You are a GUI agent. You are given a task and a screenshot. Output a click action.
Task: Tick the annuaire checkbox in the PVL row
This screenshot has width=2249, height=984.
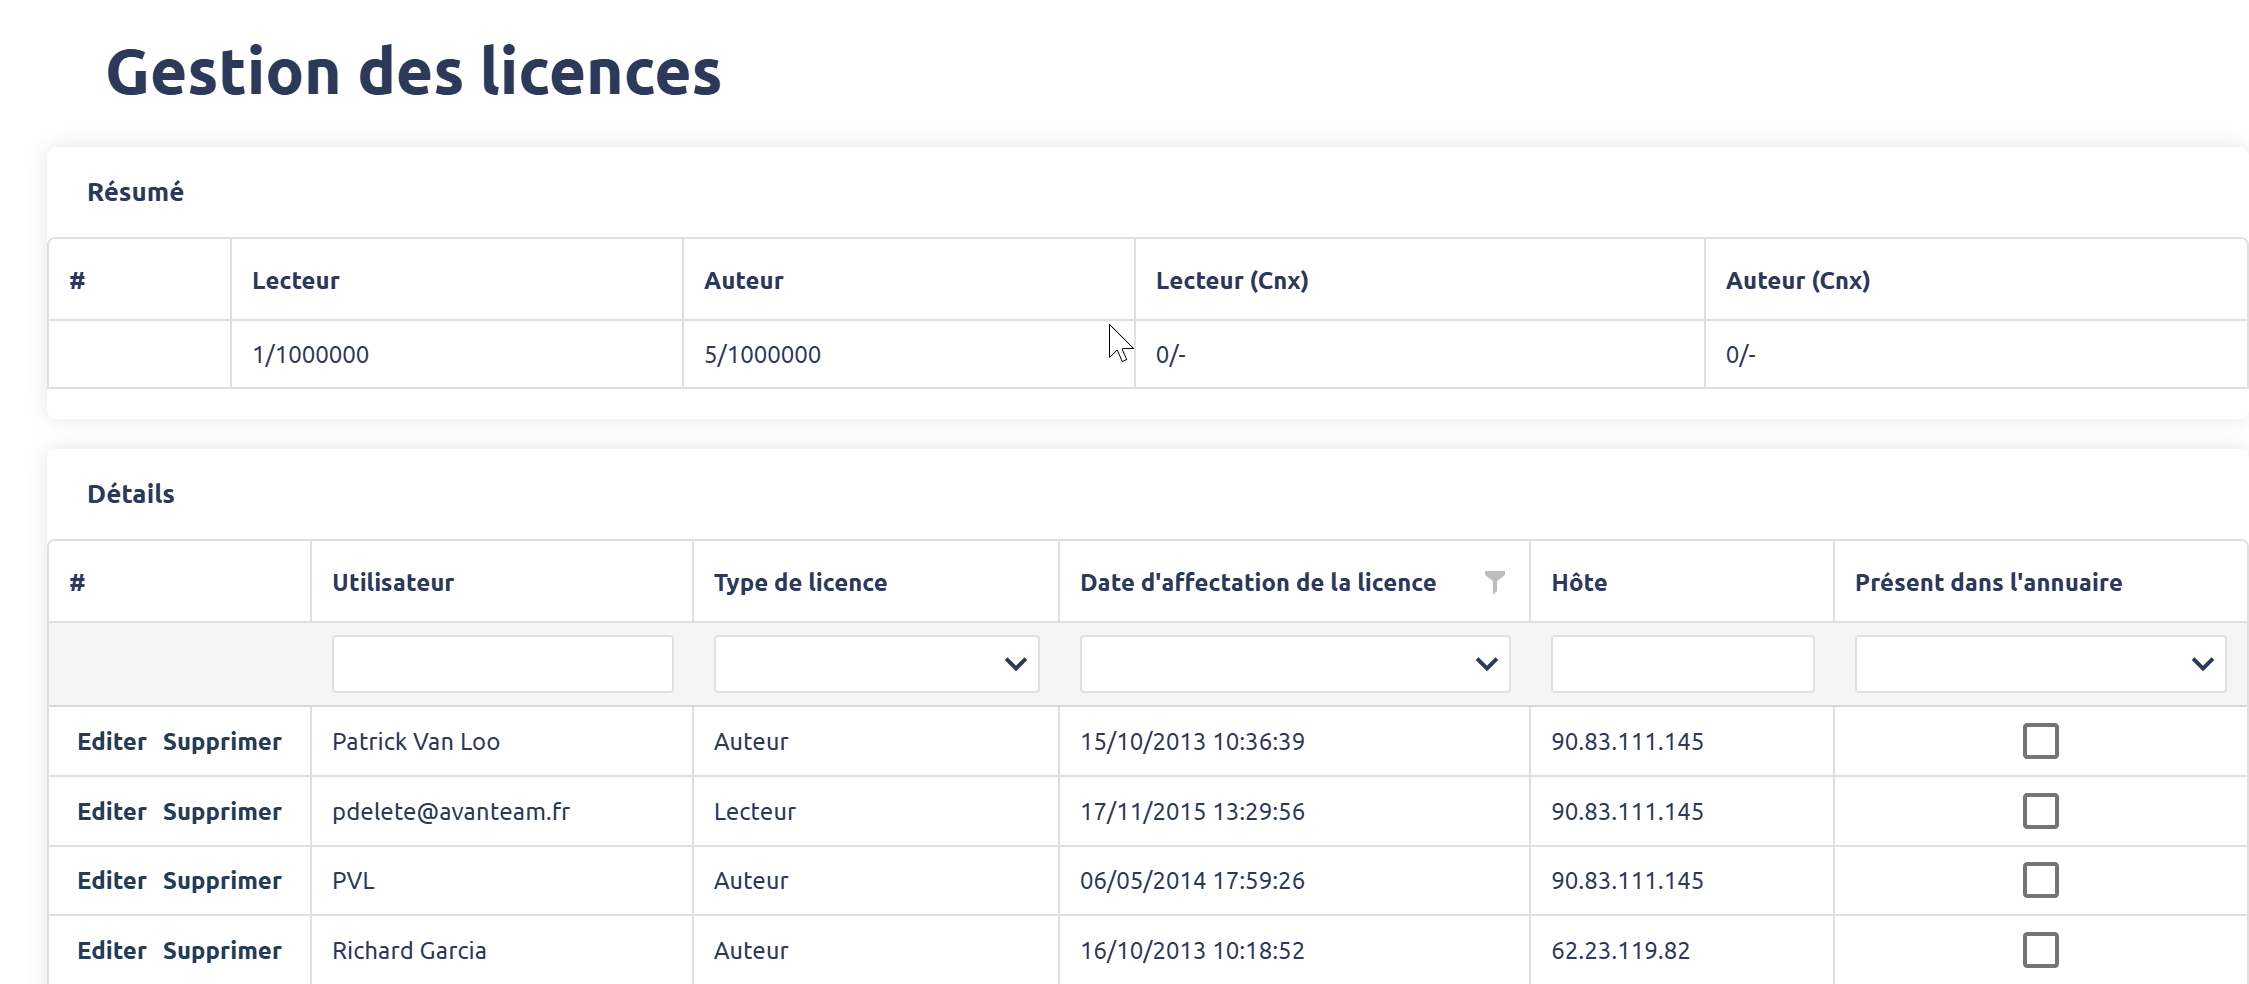(2040, 880)
